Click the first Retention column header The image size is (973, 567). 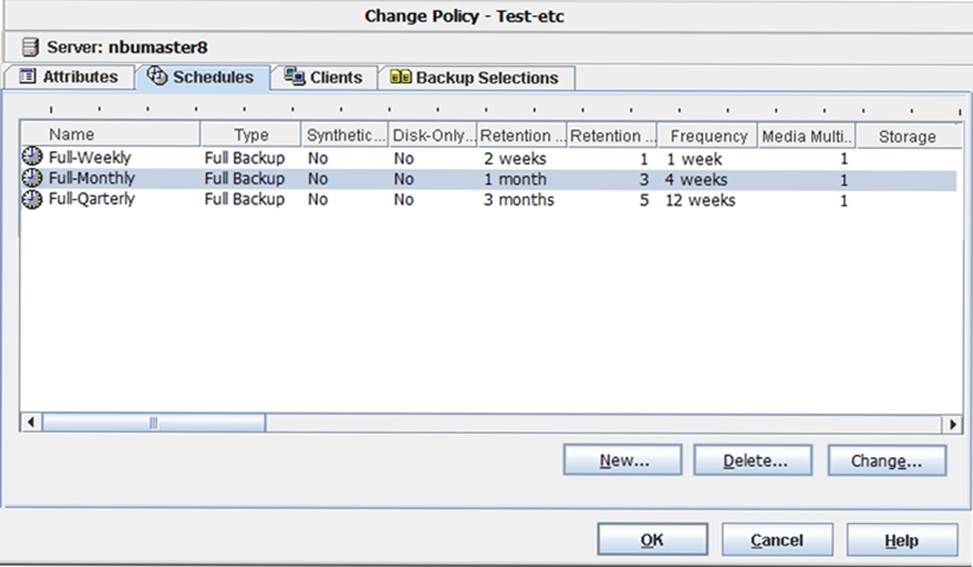click(522, 135)
